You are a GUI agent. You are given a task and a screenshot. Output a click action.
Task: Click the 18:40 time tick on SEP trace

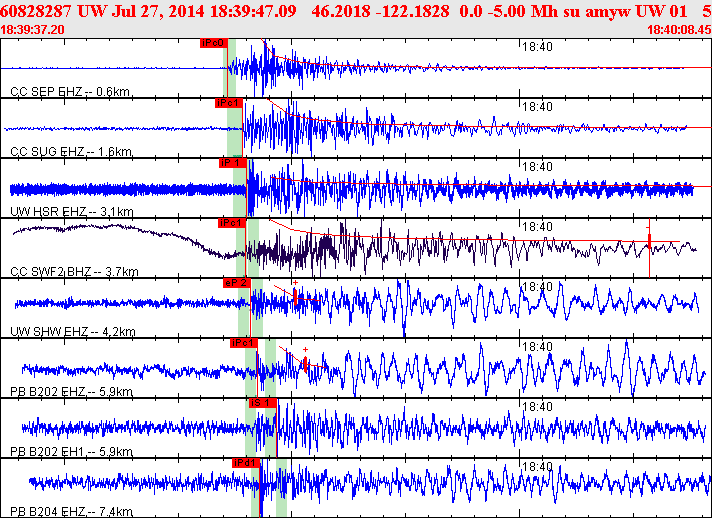[x=538, y=47]
